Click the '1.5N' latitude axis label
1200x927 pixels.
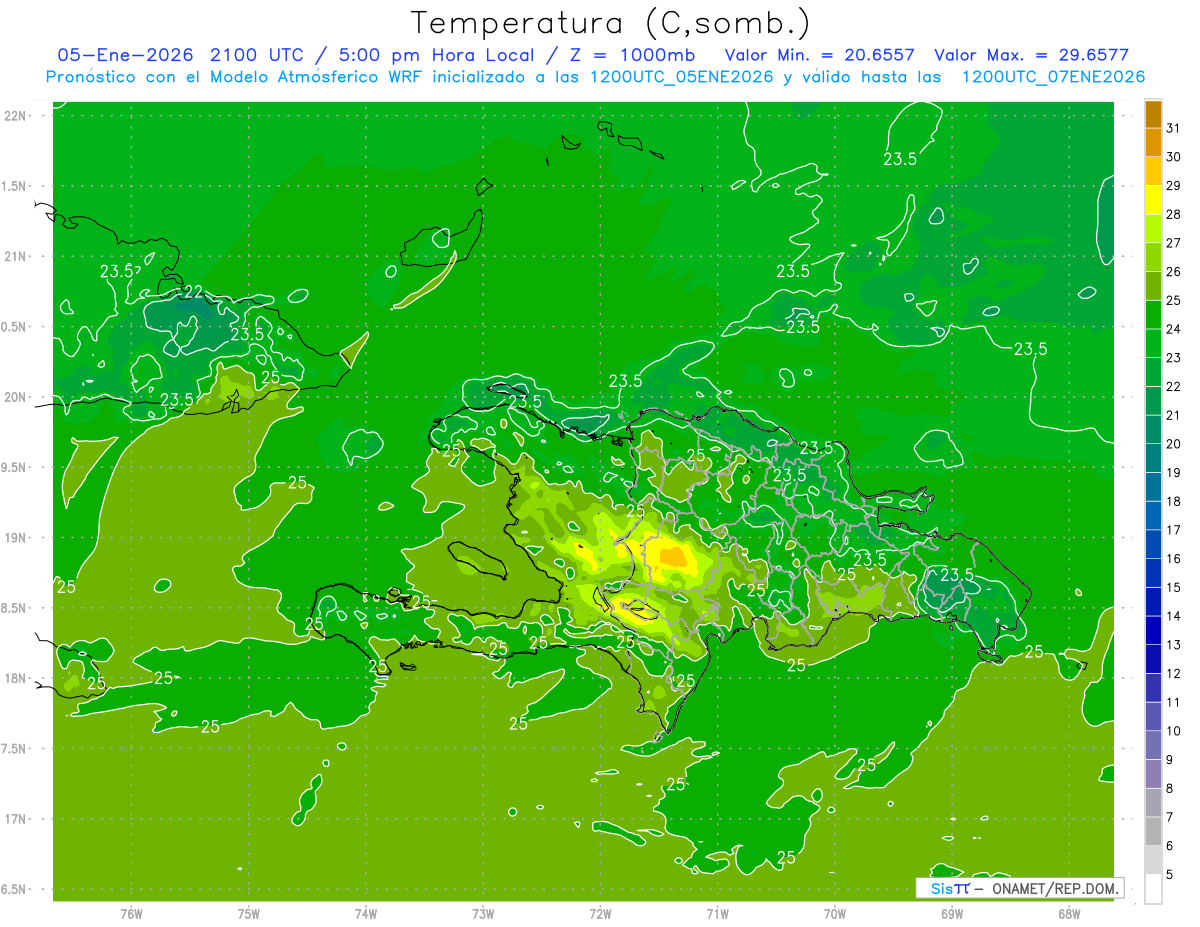pyautogui.click(x=15, y=186)
